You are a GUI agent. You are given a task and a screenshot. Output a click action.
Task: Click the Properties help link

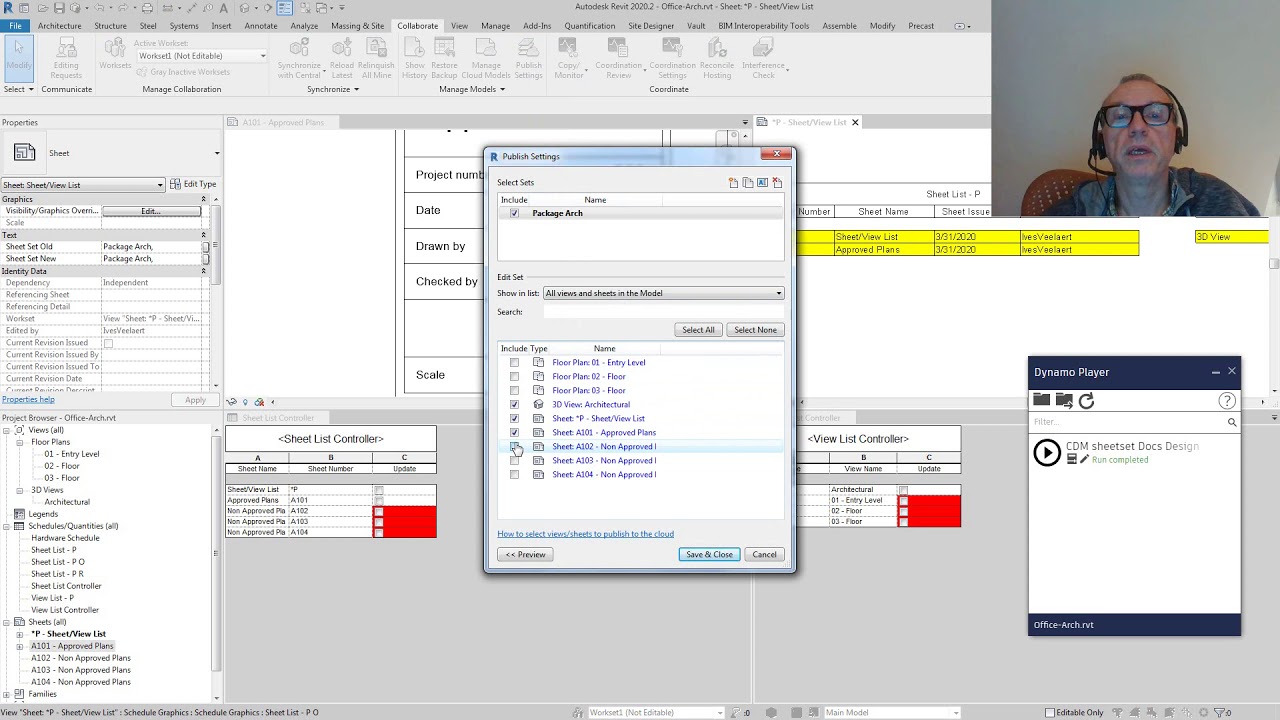tap(28, 400)
